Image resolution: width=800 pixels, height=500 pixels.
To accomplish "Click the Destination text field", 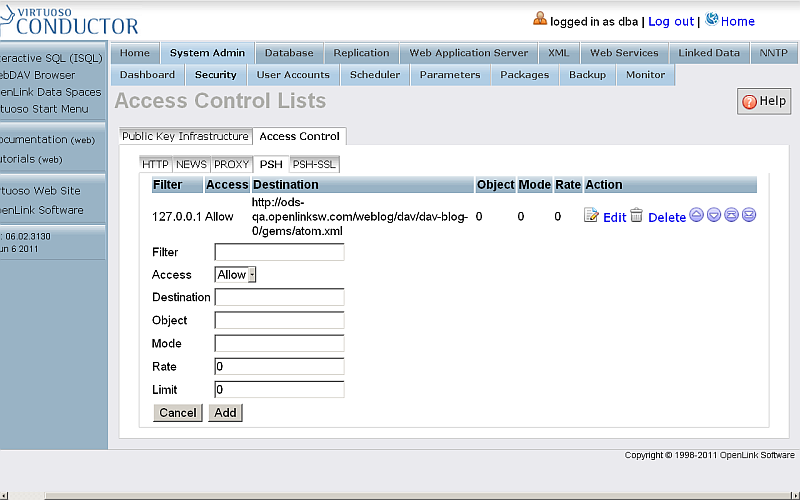I will pyautogui.click(x=279, y=297).
